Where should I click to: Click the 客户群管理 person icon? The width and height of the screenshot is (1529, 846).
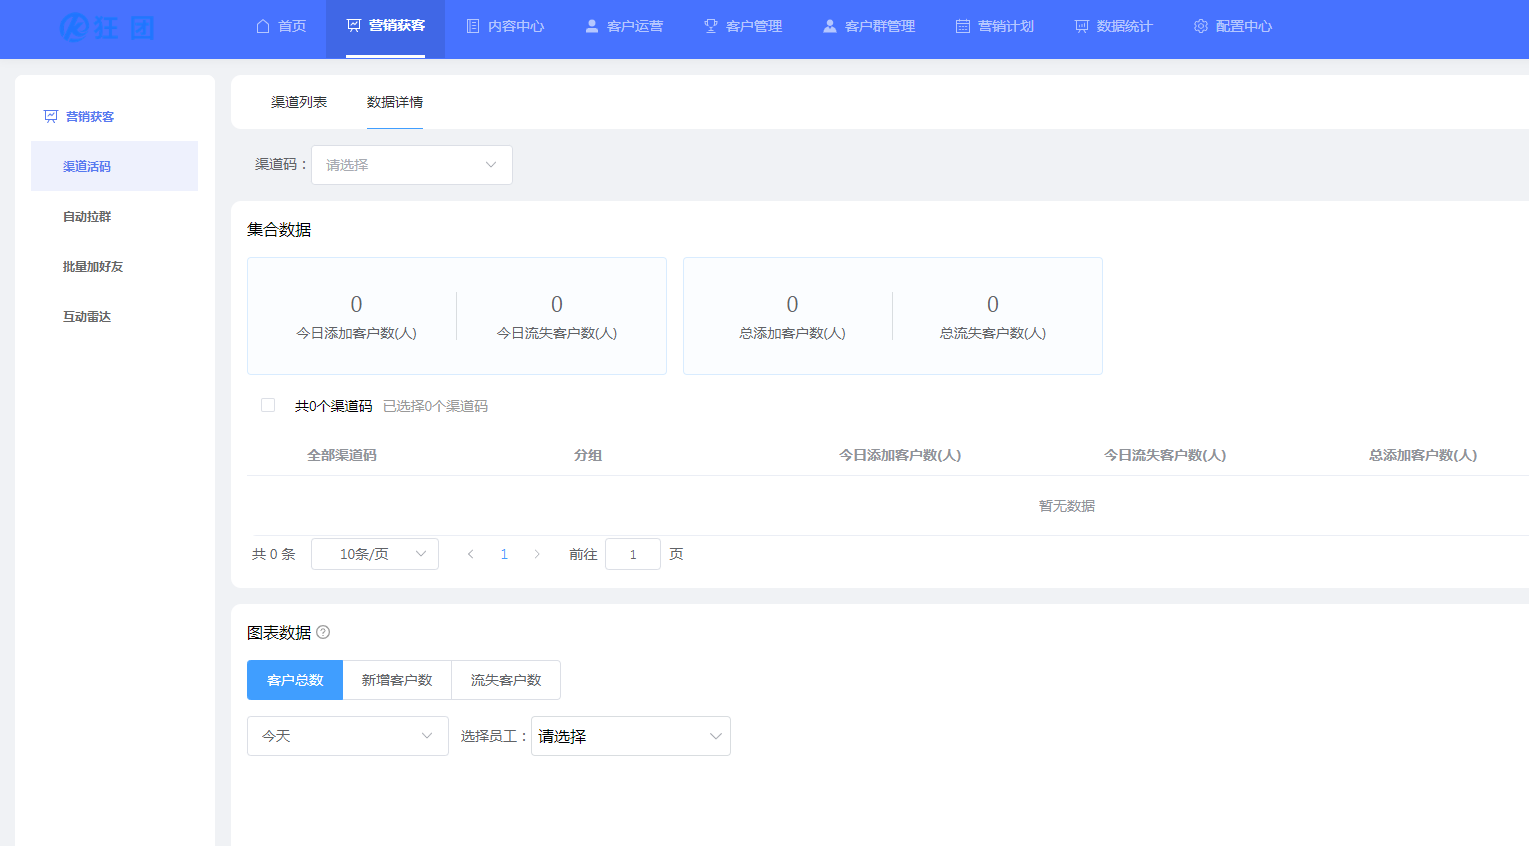point(830,26)
